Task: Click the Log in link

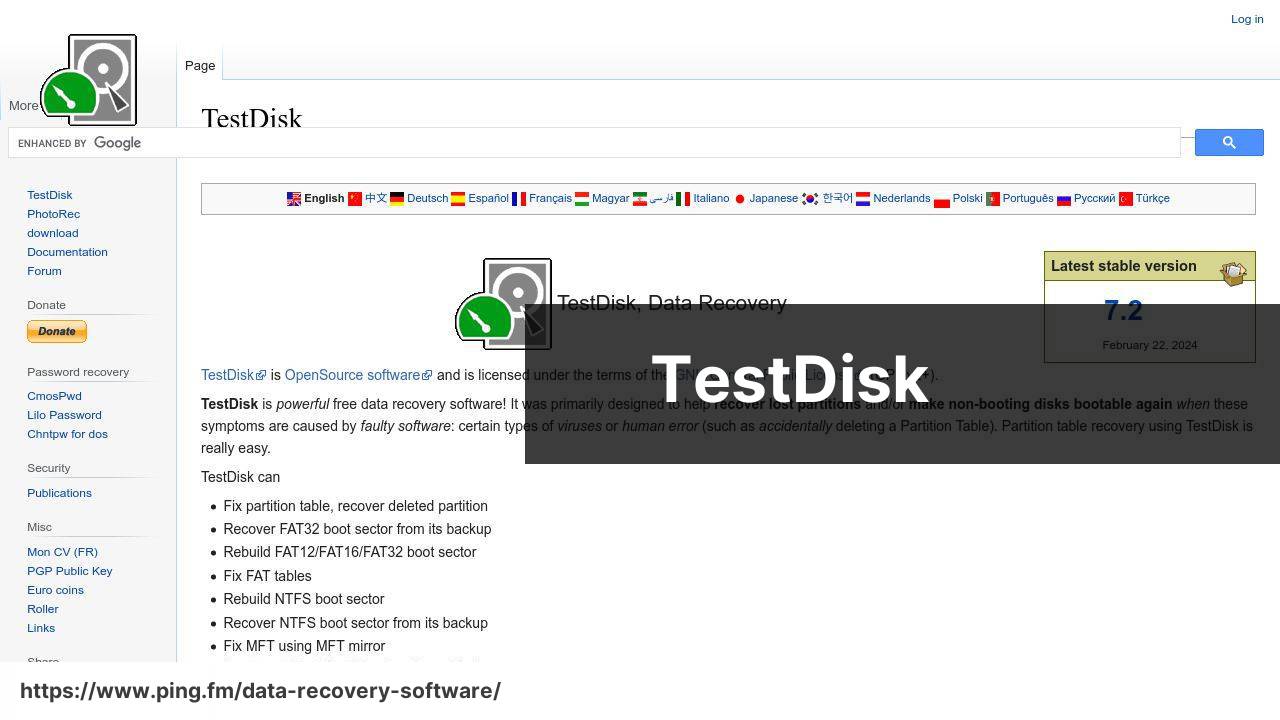Action: tap(1247, 19)
